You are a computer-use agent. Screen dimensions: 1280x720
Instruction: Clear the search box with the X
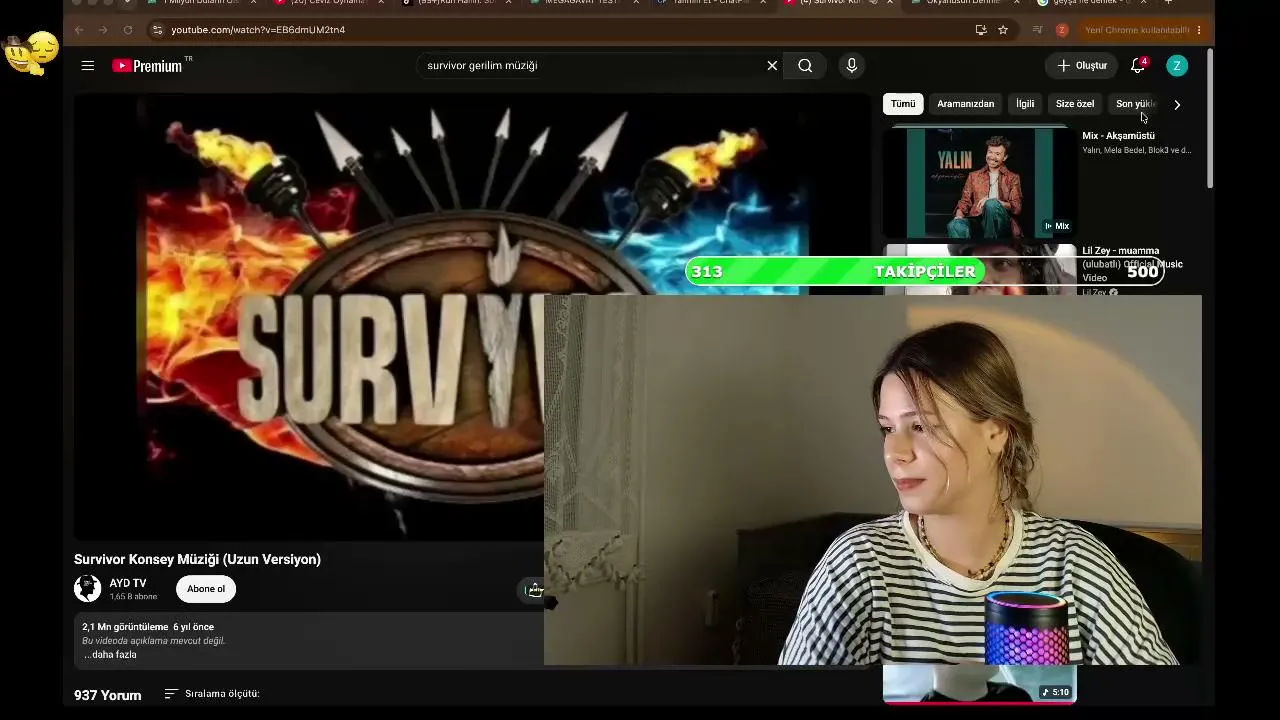tap(772, 66)
